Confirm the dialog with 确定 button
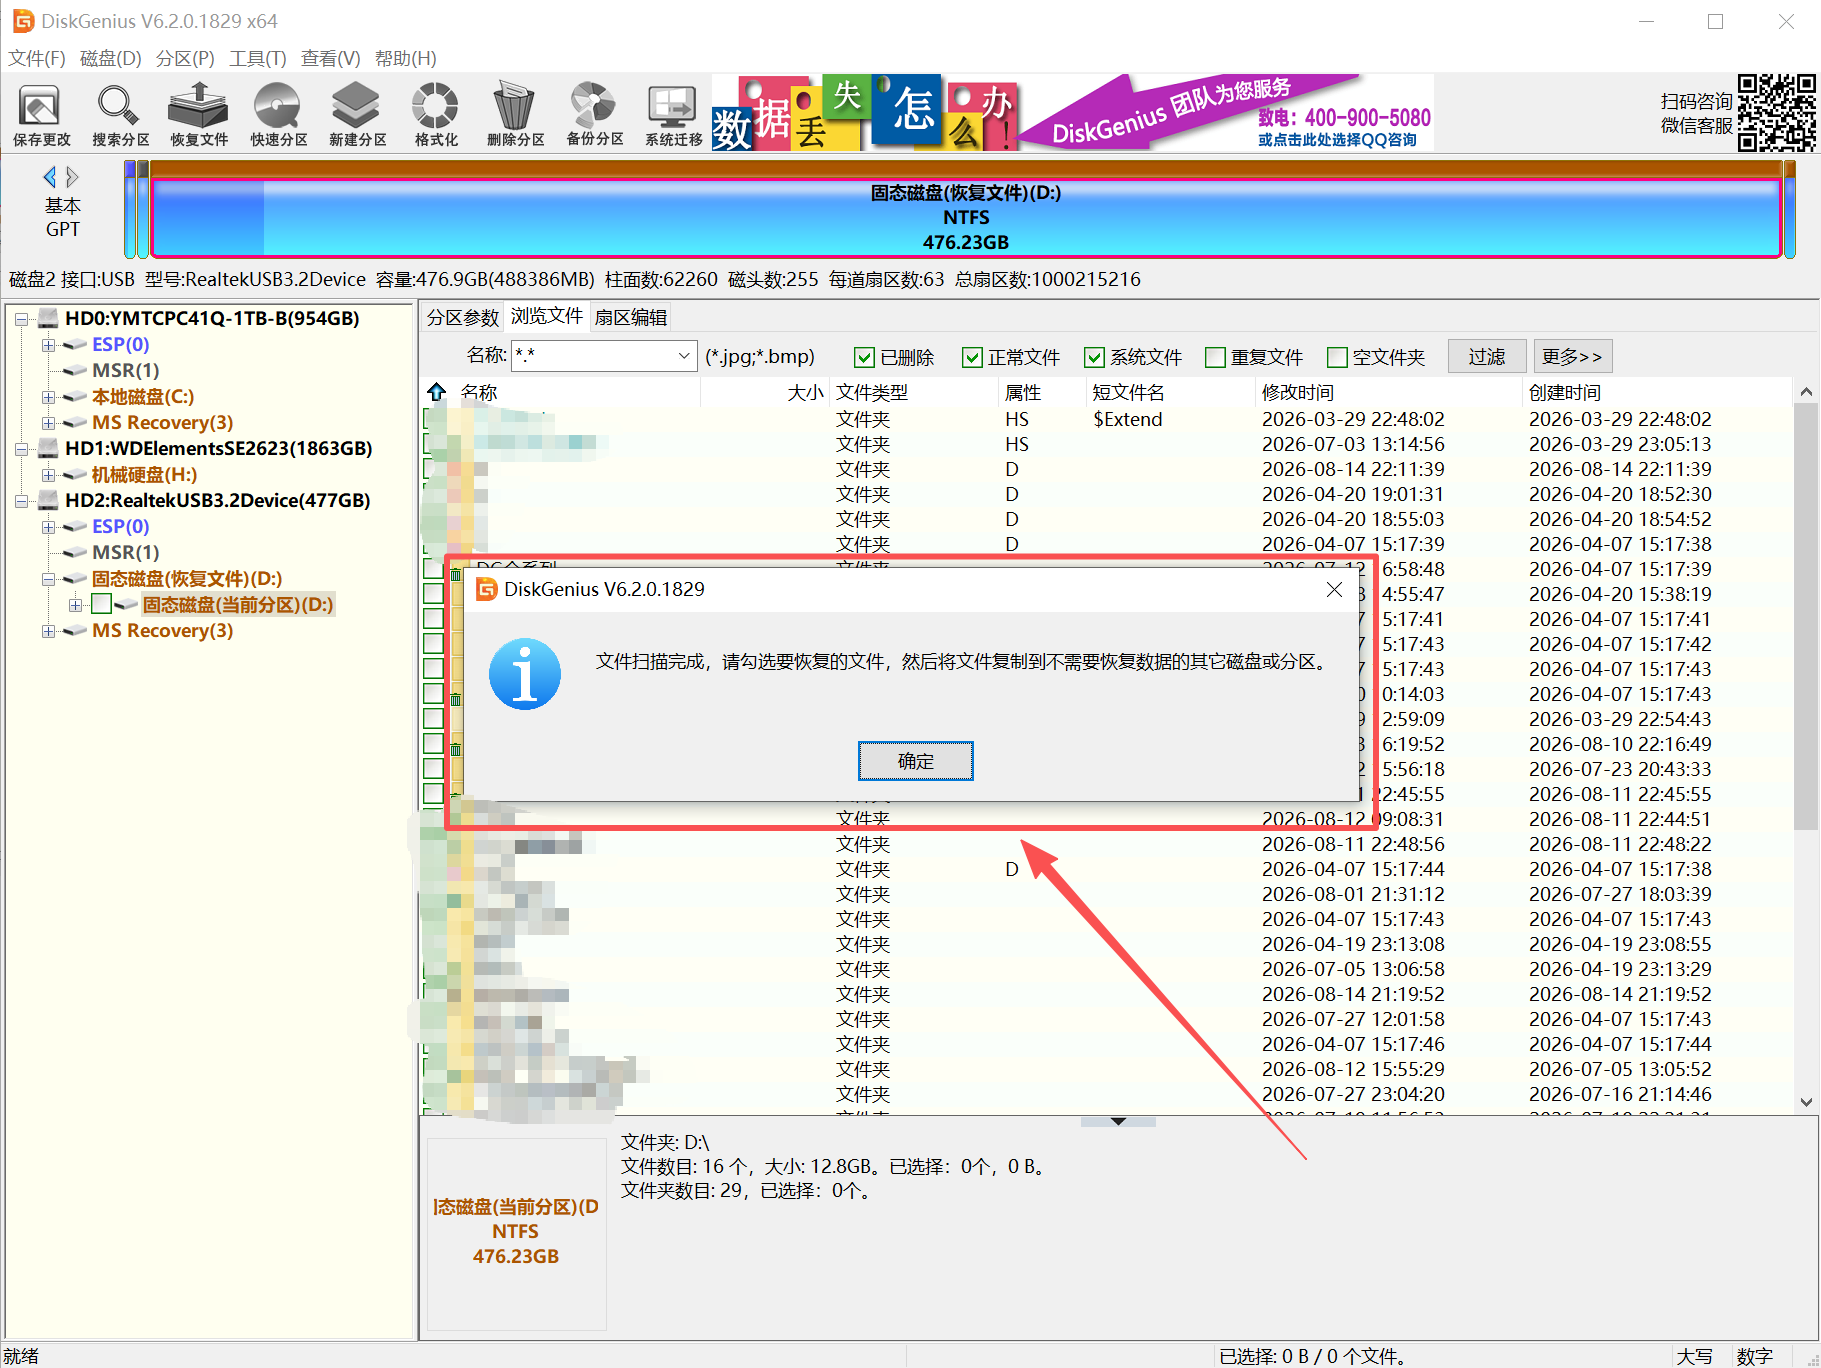The height and width of the screenshot is (1368, 1821). (915, 761)
